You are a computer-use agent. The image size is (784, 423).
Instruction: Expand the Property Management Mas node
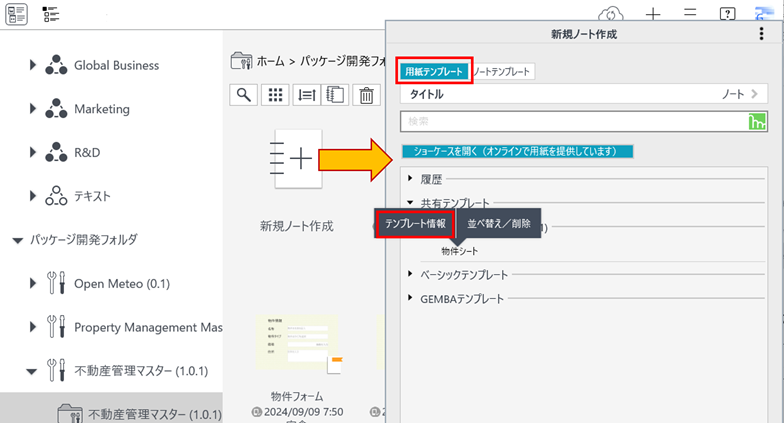click(x=32, y=327)
